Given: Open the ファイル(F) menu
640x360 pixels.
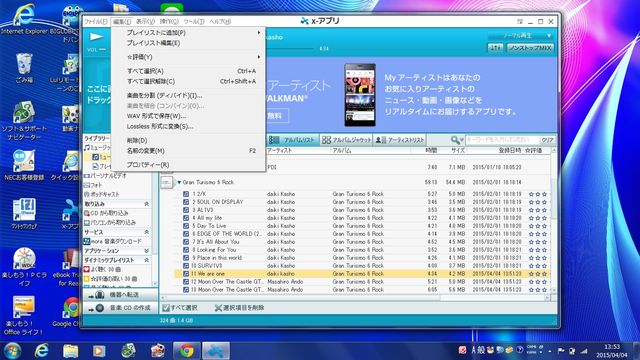Looking at the screenshot, I should [96, 22].
